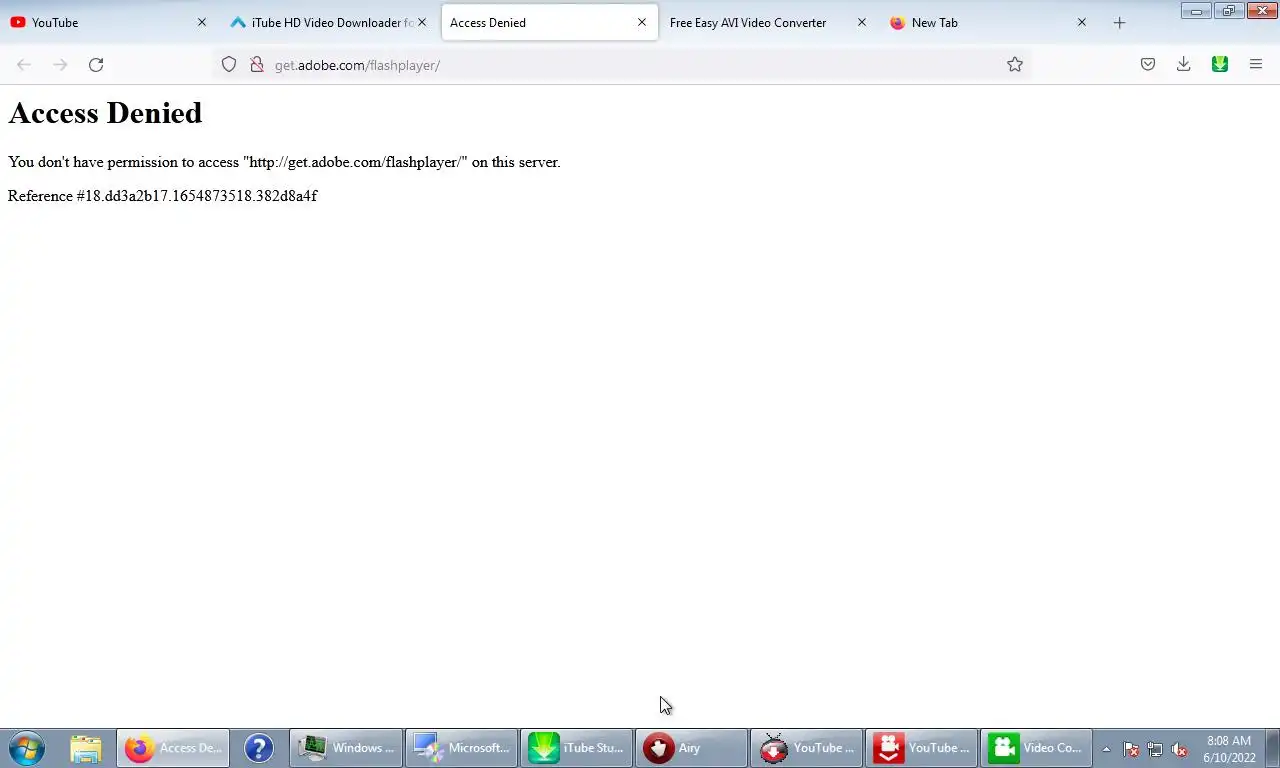This screenshot has width=1280, height=768.
Task: Open Video Converter from the taskbar
Action: point(1036,748)
